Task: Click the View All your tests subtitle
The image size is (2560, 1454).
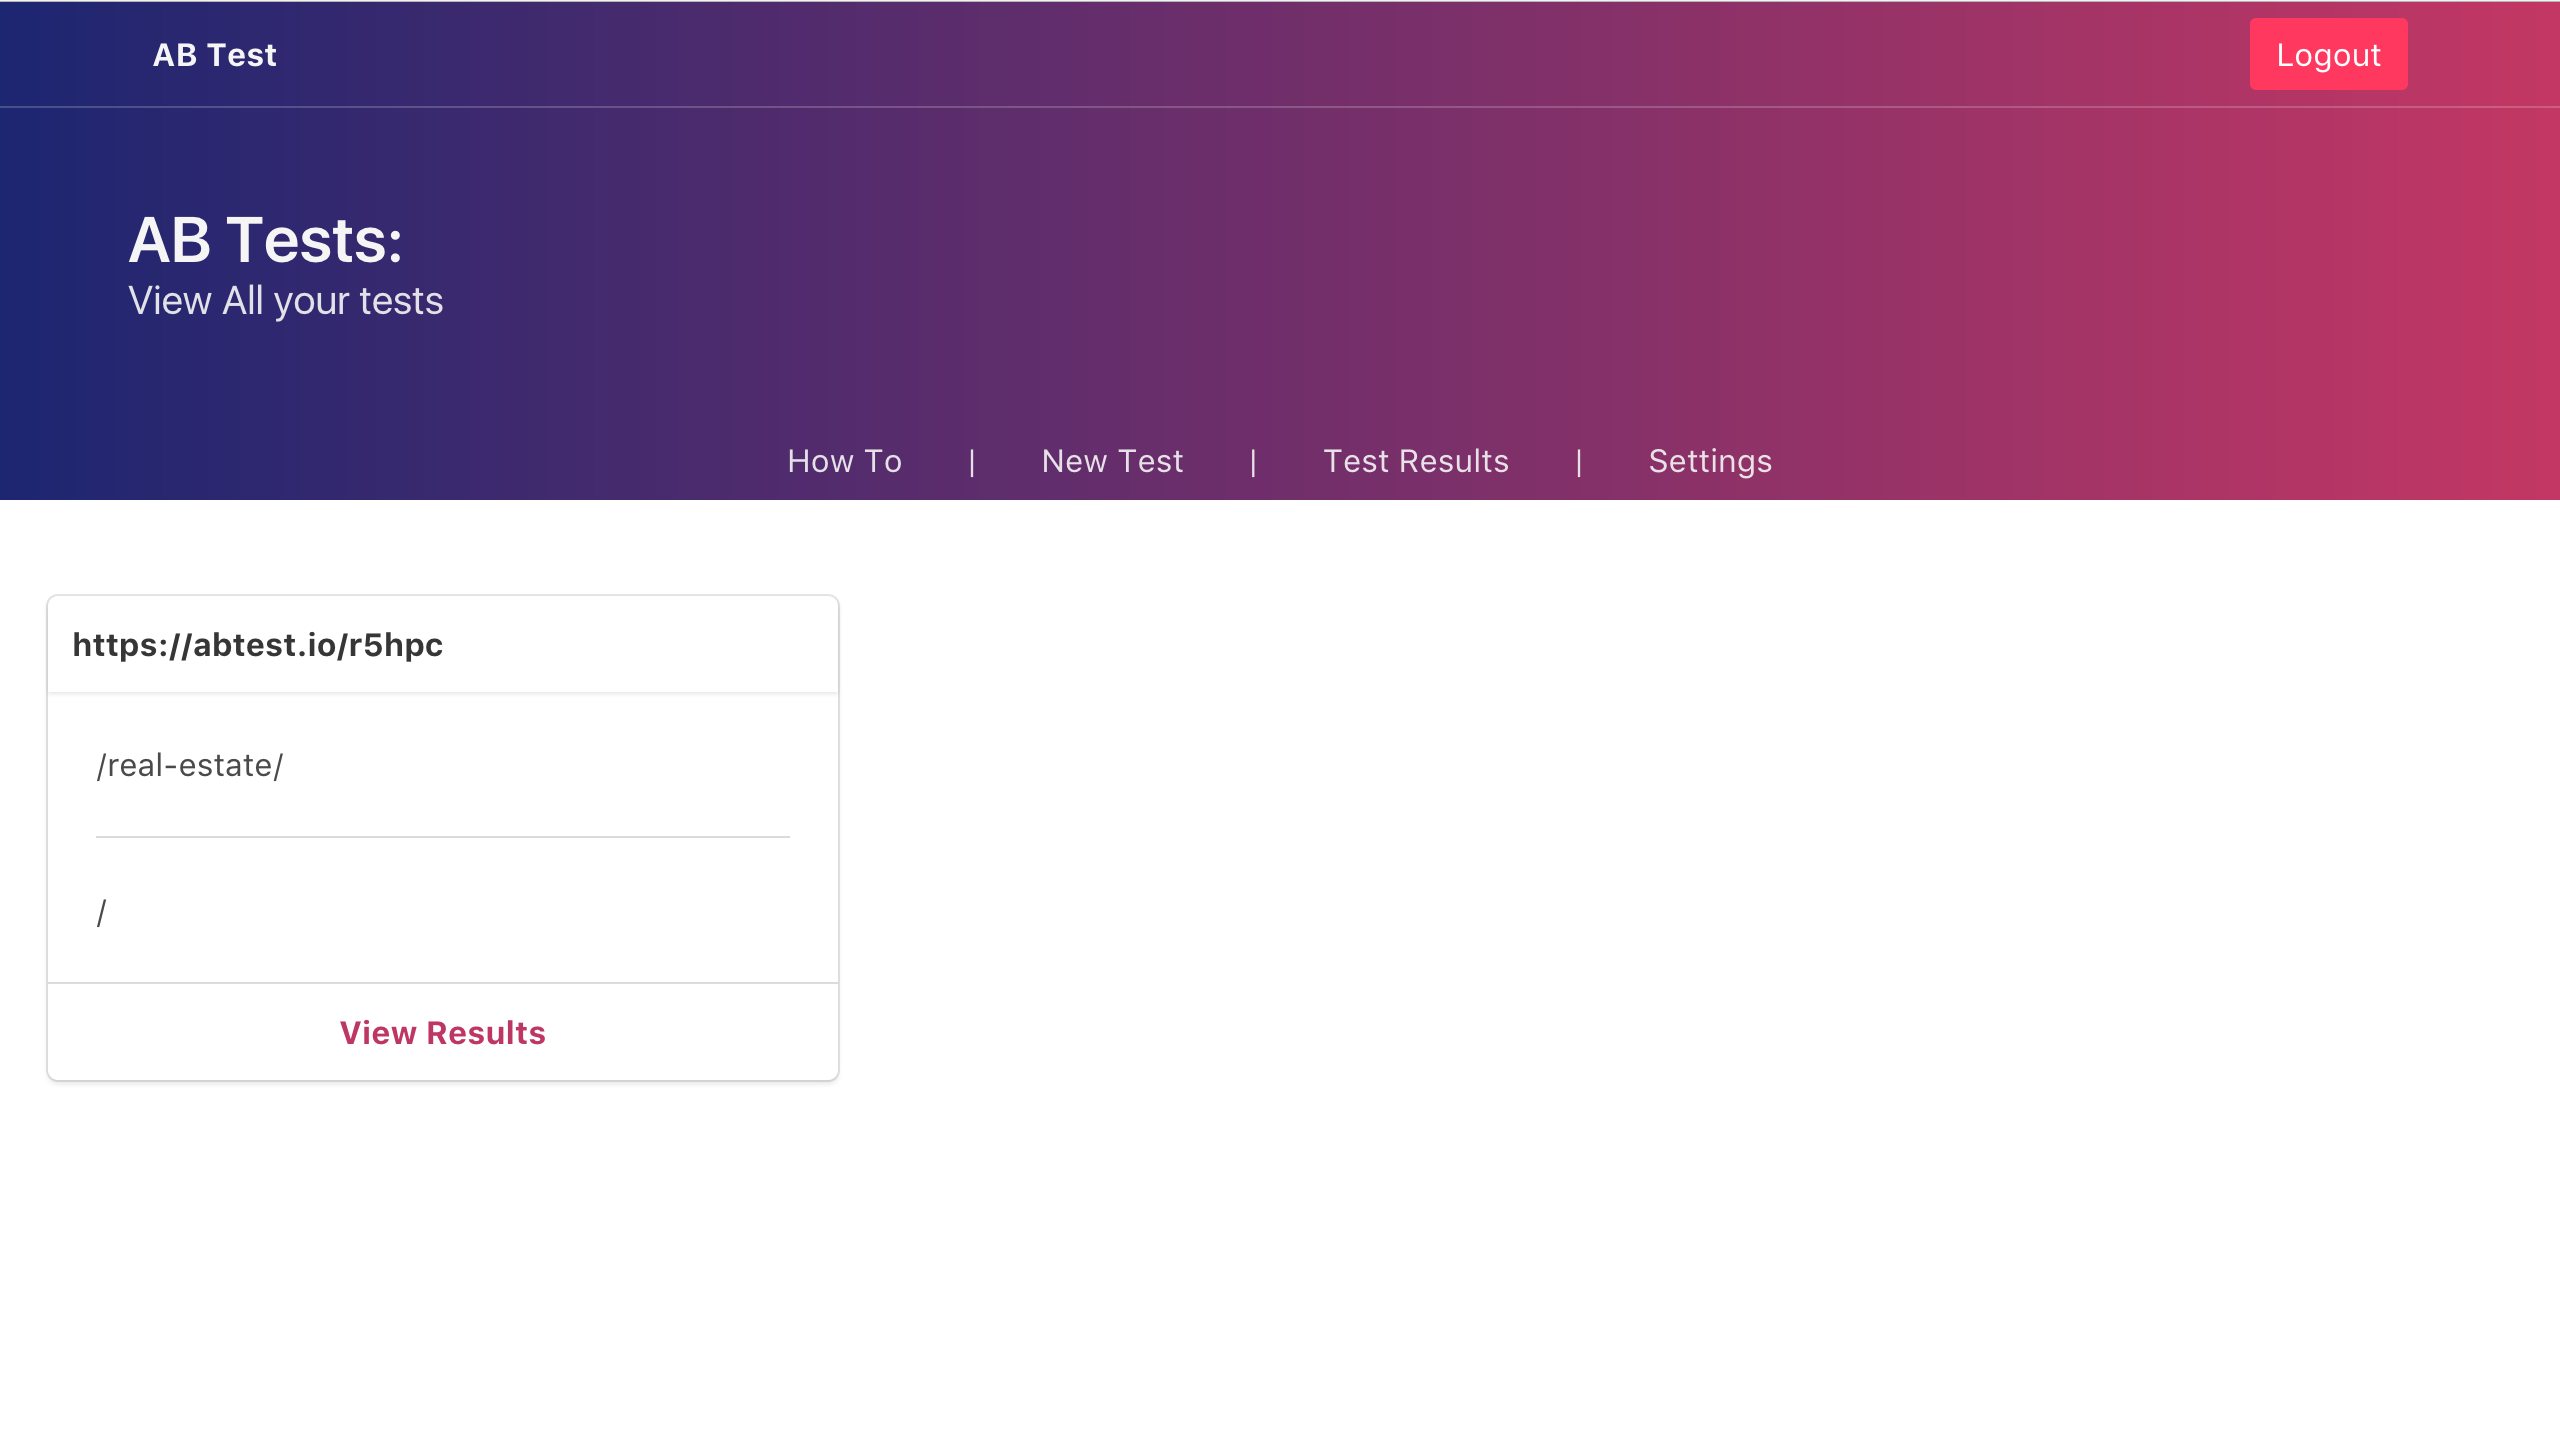Action: 285,300
